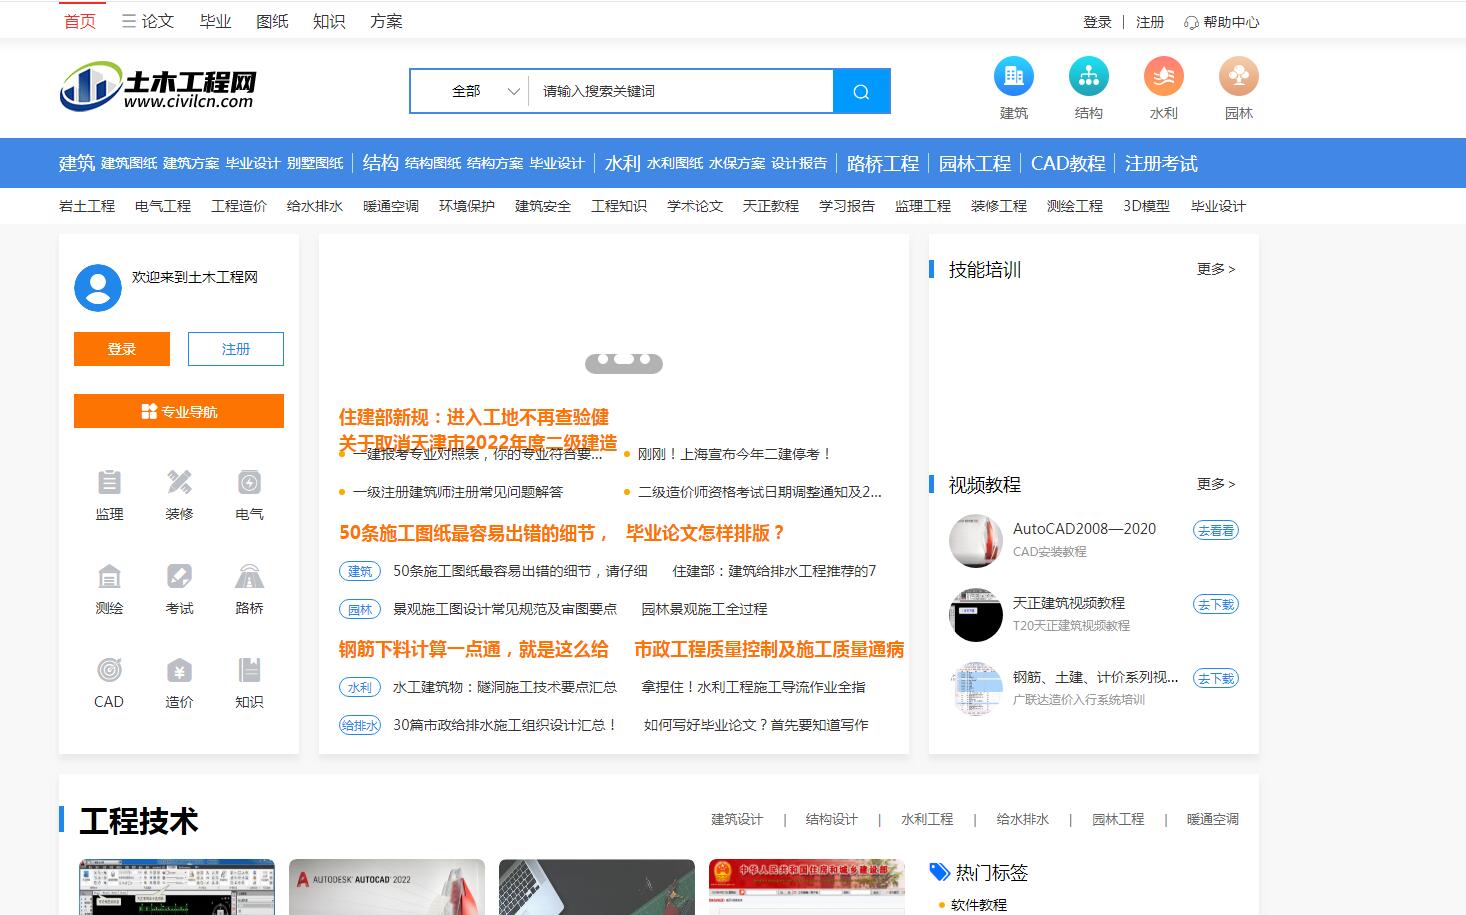Click the 考试 pencil icon

(x=179, y=578)
